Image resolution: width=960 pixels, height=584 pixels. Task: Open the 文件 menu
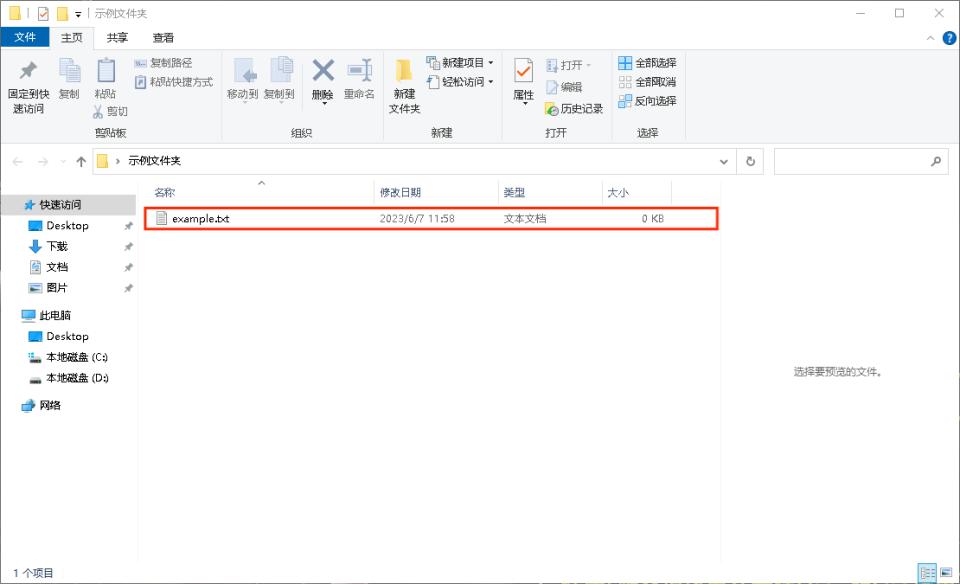tap(25, 37)
